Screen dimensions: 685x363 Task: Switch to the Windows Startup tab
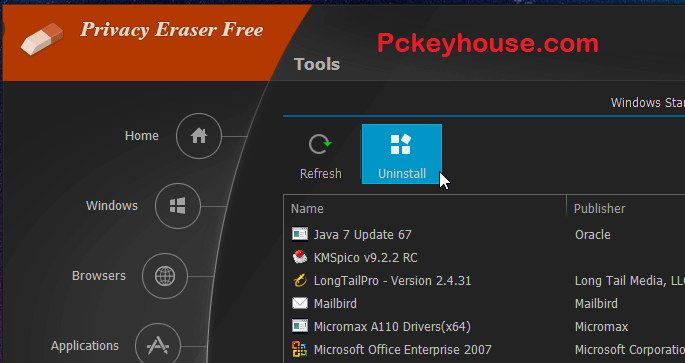click(647, 103)
